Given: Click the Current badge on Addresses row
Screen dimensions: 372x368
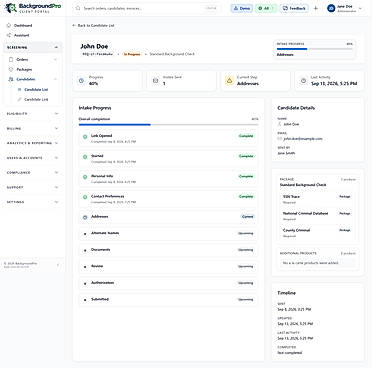Looking at the screenshot, I should pos(247,217).
